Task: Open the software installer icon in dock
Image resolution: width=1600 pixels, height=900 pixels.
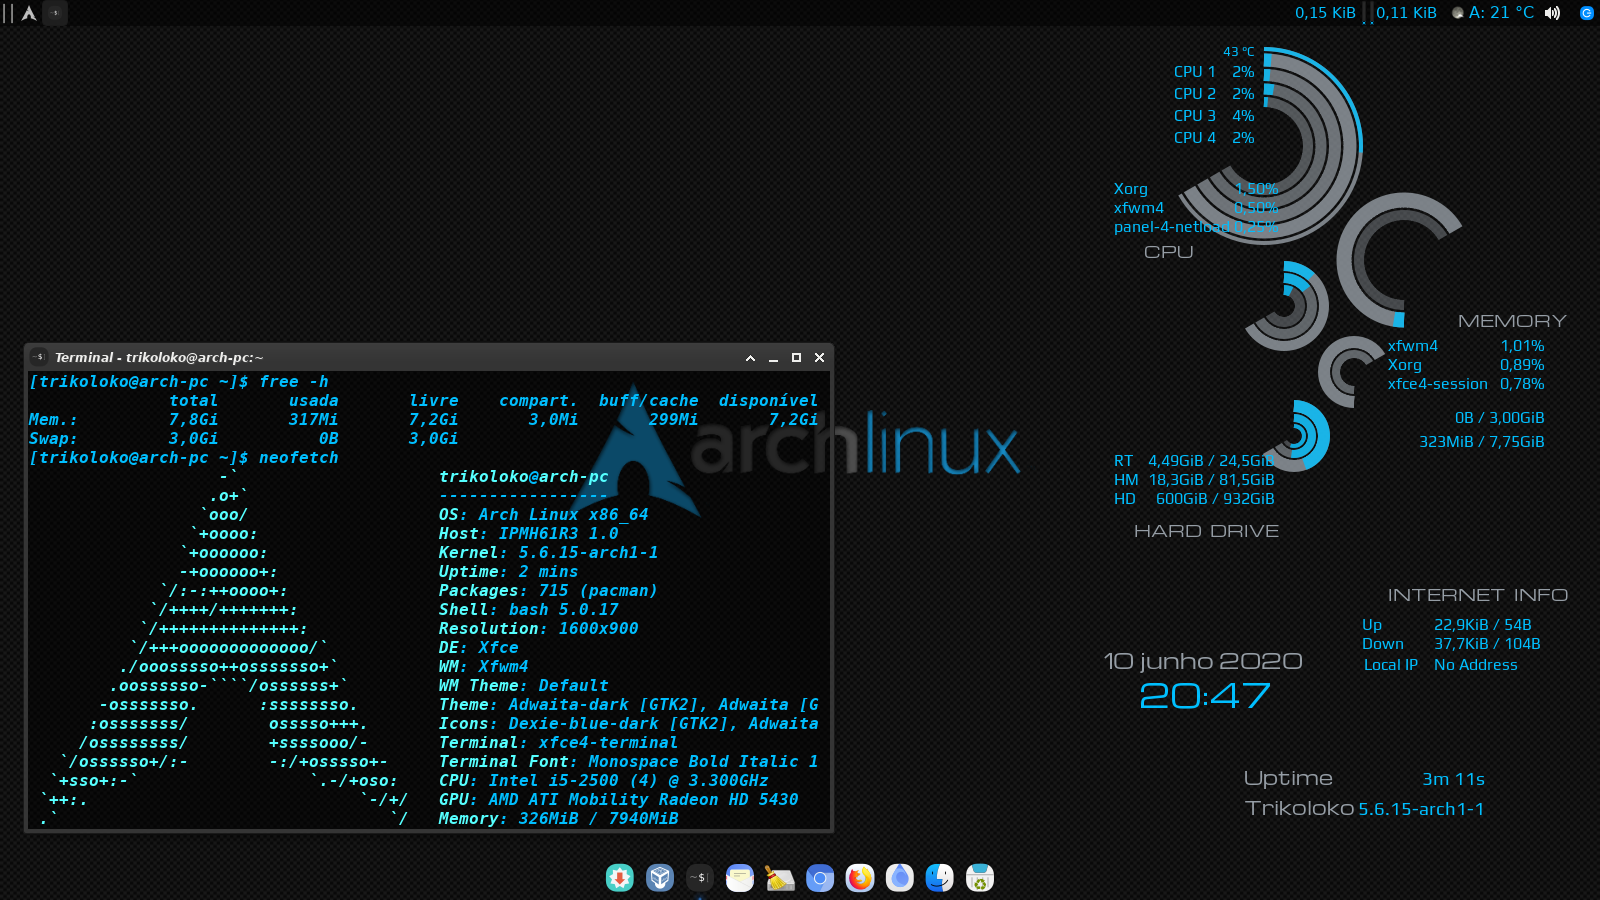Action: 620,878
